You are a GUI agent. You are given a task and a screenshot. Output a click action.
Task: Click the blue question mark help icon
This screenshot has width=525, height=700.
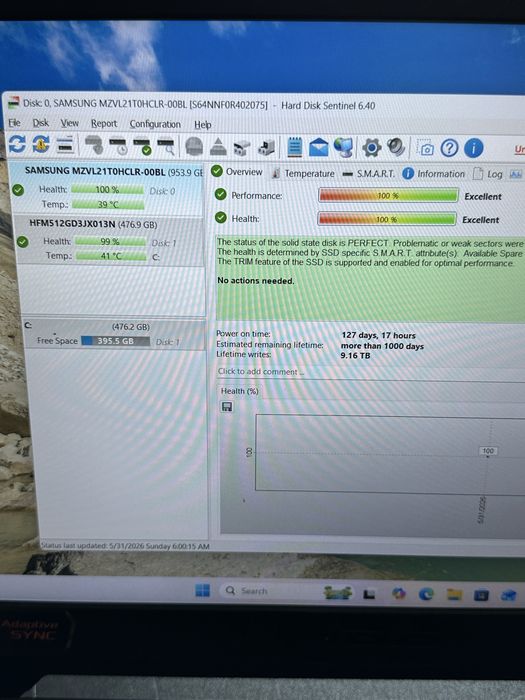pyautogui.click(x=450, y=148)
